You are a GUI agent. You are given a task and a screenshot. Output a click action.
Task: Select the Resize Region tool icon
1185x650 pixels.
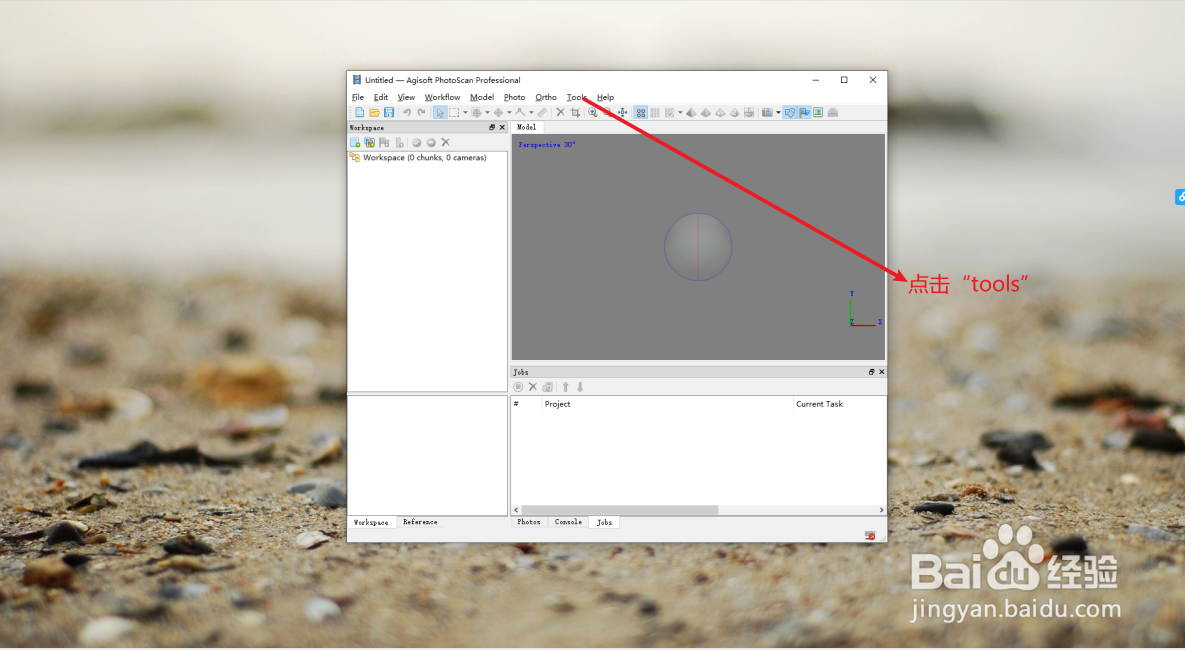pos(476,112)
